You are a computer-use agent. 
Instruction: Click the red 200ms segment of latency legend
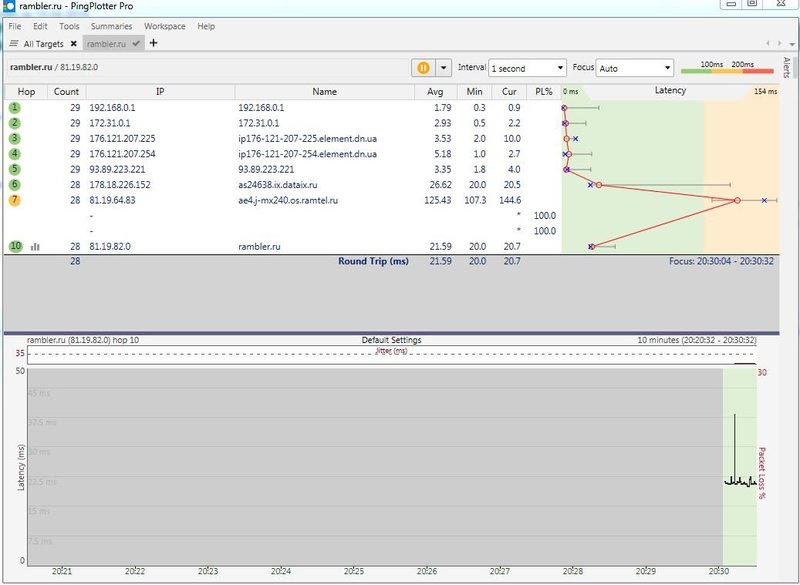pyautogui.click(x=759, y=71)
